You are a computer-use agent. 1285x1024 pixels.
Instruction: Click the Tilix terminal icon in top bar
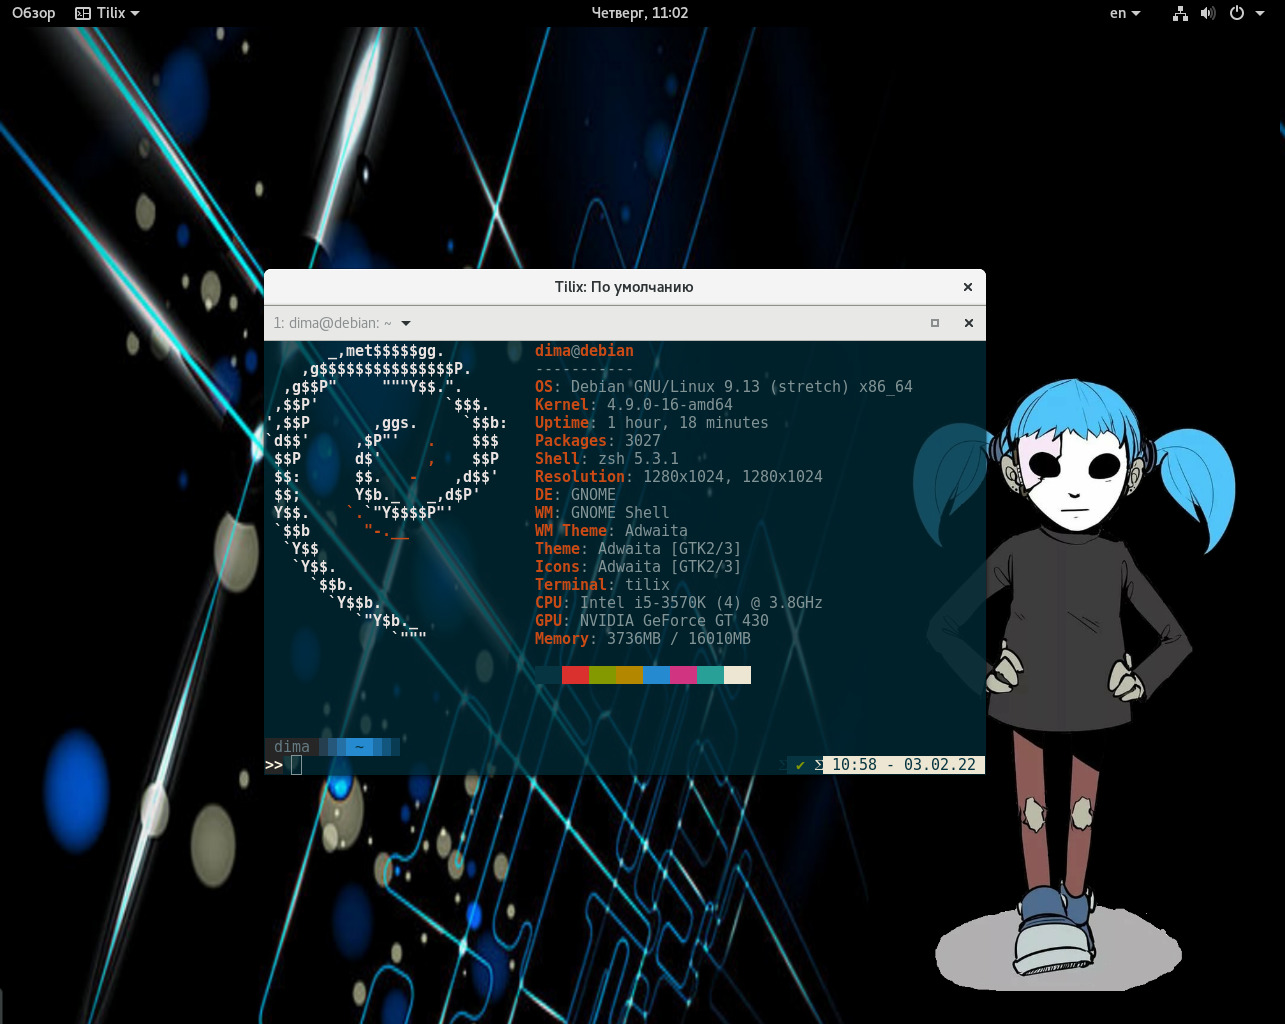83,13
